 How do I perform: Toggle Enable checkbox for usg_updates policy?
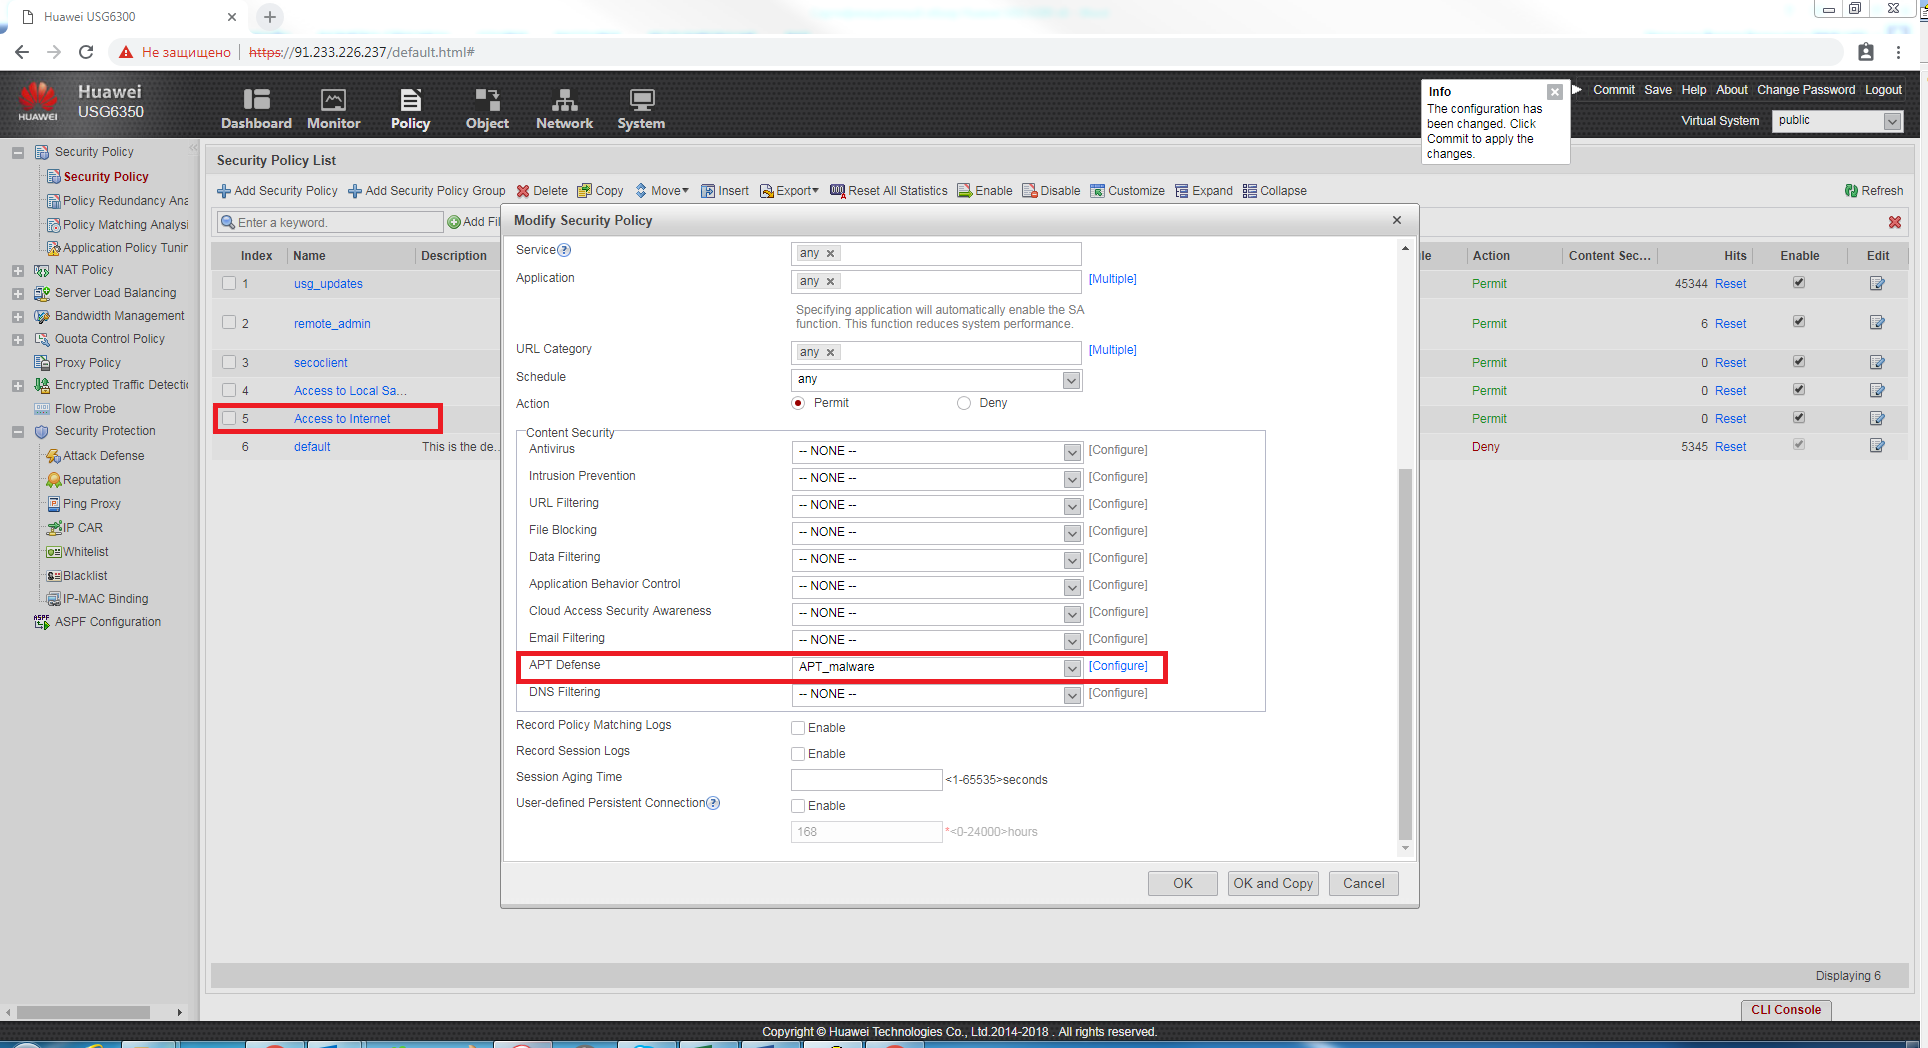click(1799, 283)
